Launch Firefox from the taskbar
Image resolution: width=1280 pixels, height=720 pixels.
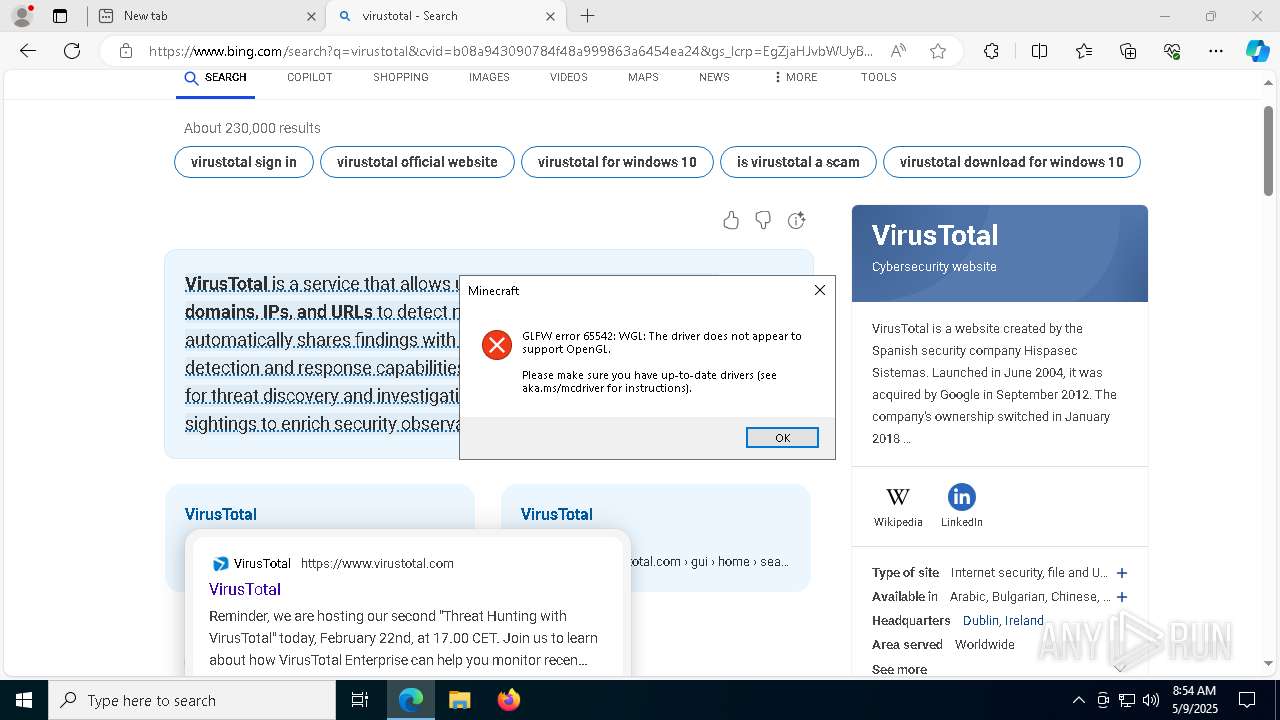[x=509, y=700]
